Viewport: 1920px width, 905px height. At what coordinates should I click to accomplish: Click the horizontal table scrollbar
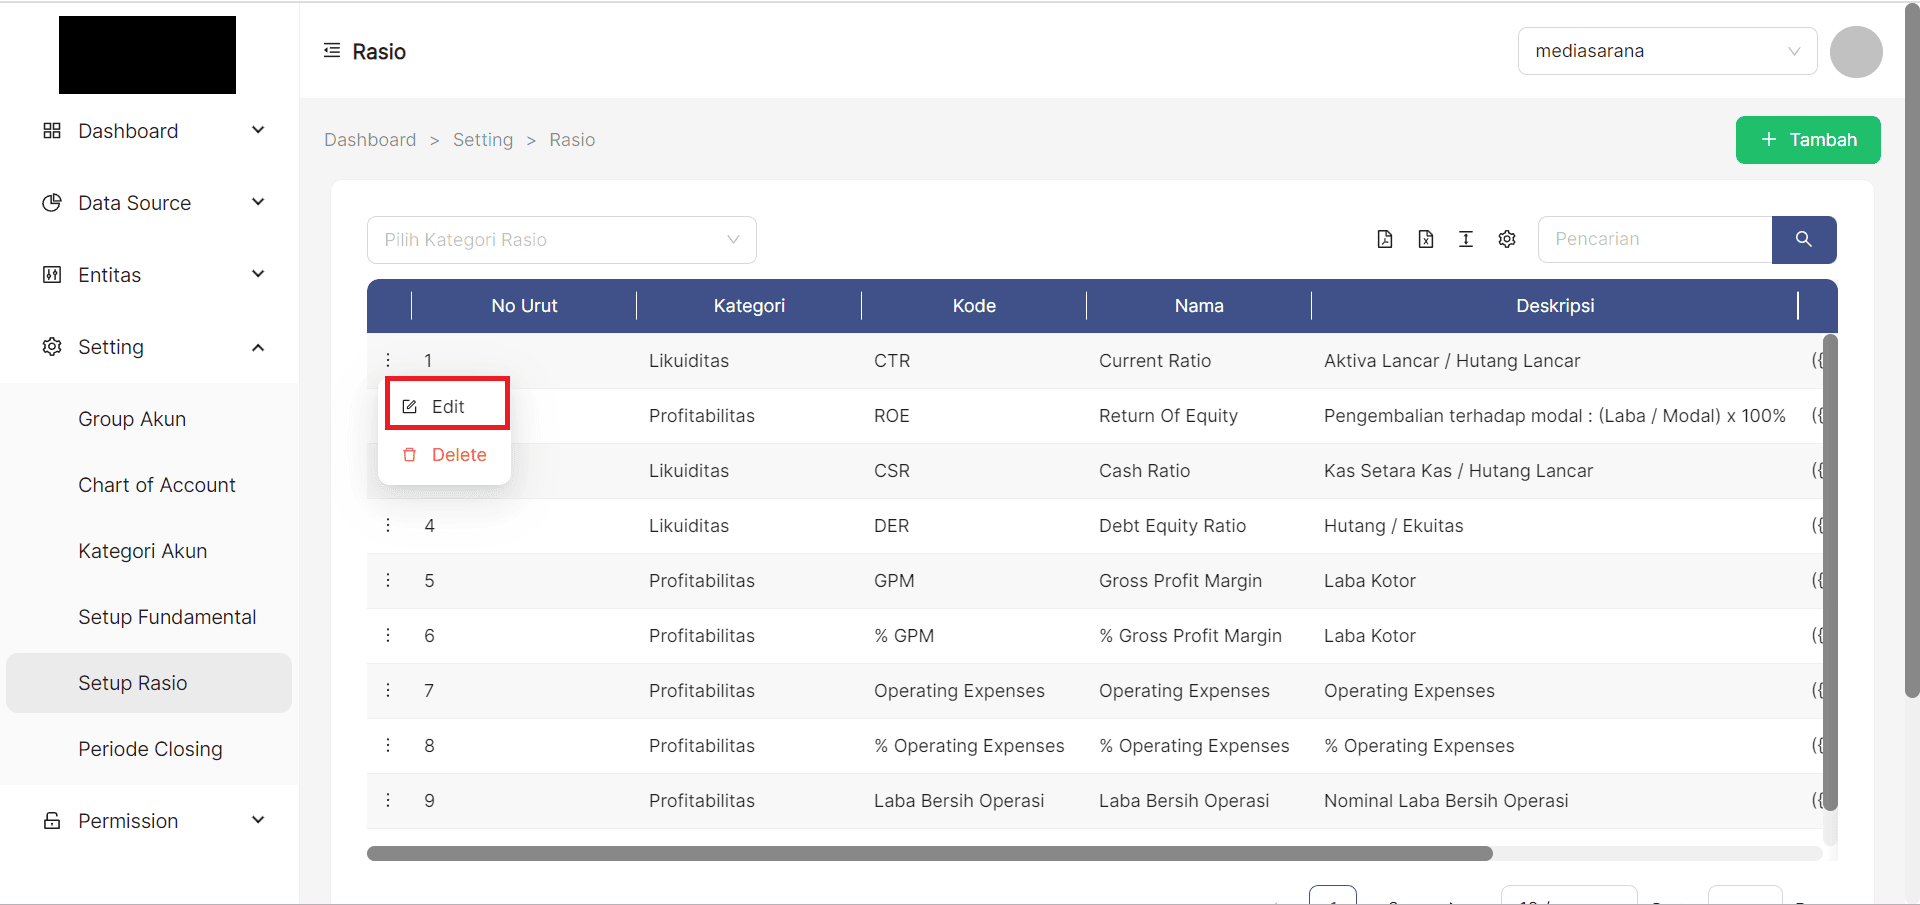coord(929,854)
